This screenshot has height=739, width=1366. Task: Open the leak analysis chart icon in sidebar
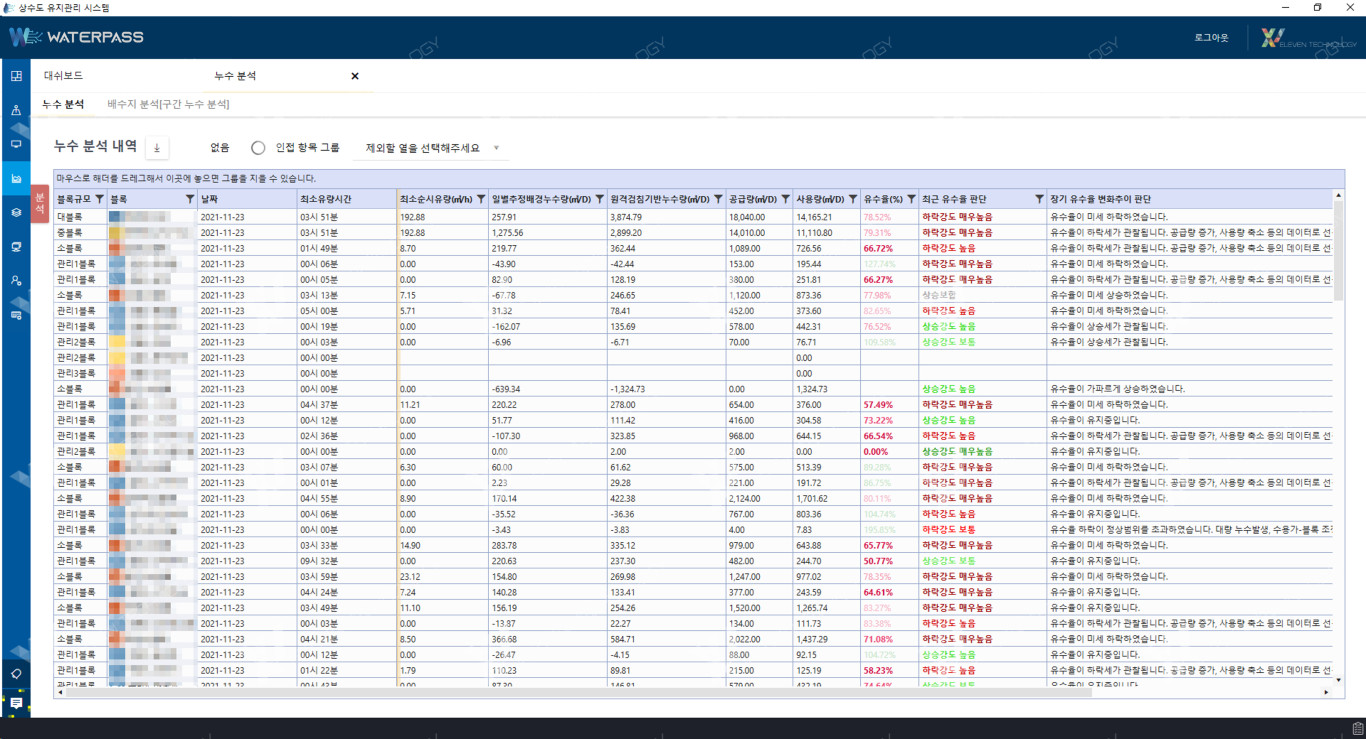click(x=16, y=179)
